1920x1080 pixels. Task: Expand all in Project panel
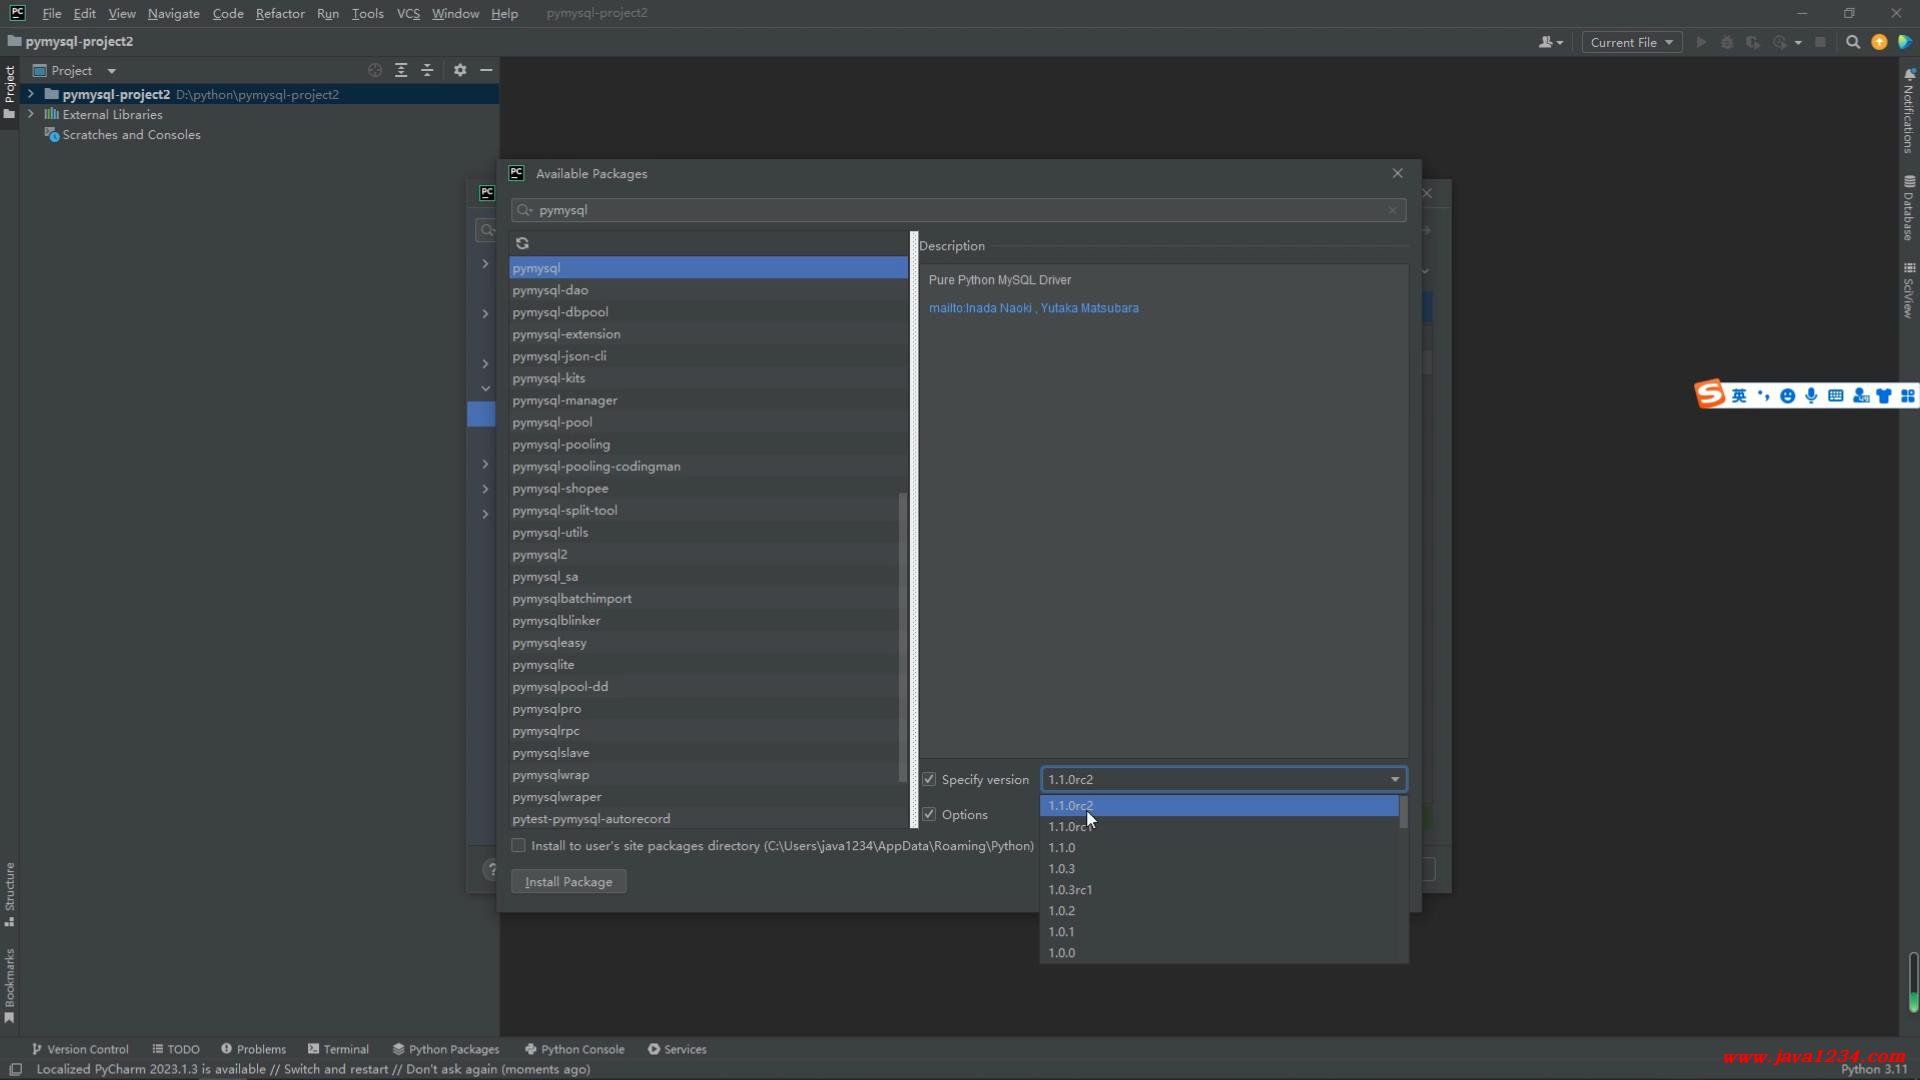(401, 70)
